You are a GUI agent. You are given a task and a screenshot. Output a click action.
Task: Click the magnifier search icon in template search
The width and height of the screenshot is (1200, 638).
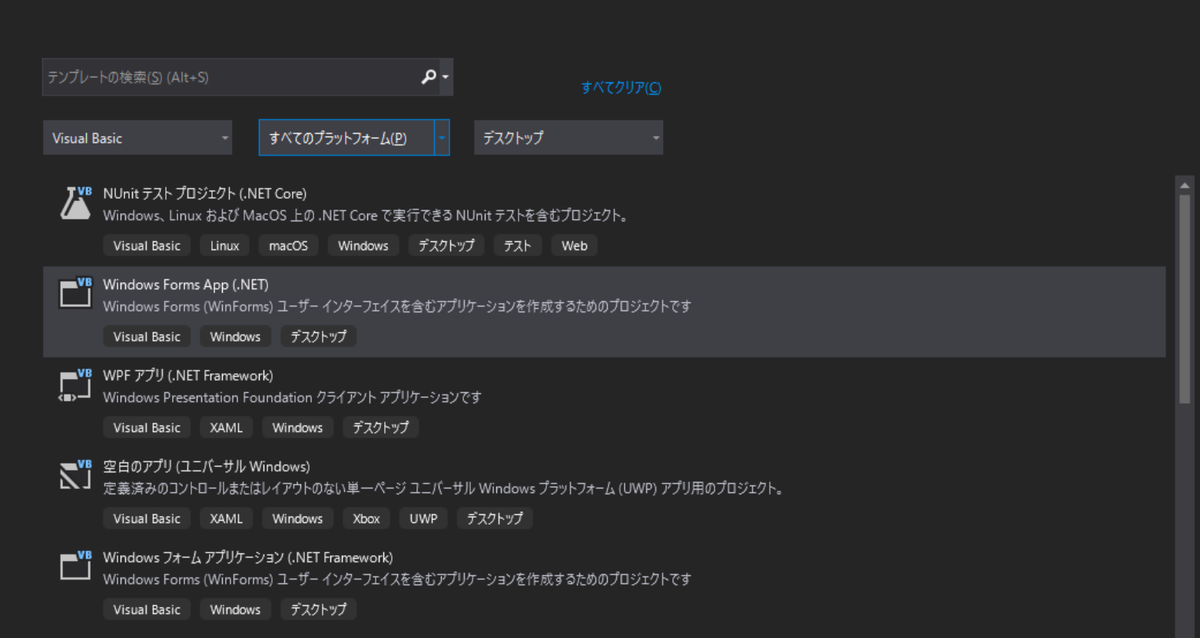(428, 77)
